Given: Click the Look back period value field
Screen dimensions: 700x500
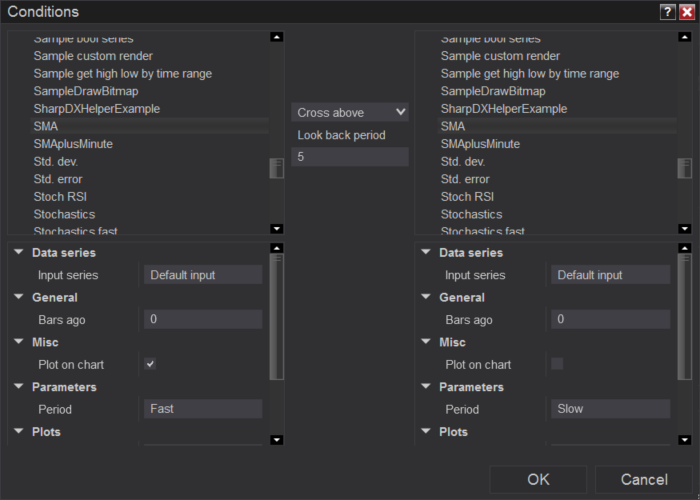Looking at the screenshot, I should [x=350, y=157].
